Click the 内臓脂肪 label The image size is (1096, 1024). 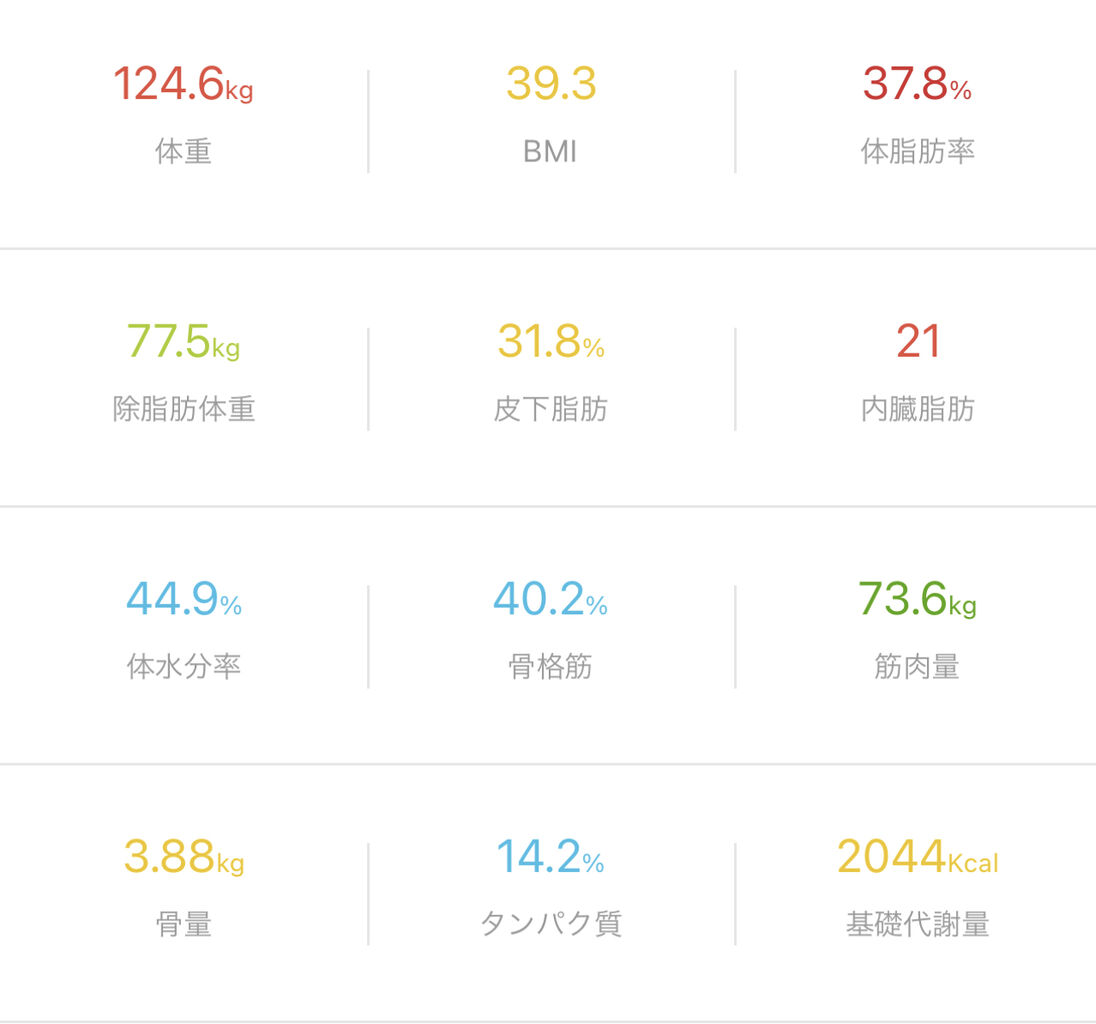917,409
